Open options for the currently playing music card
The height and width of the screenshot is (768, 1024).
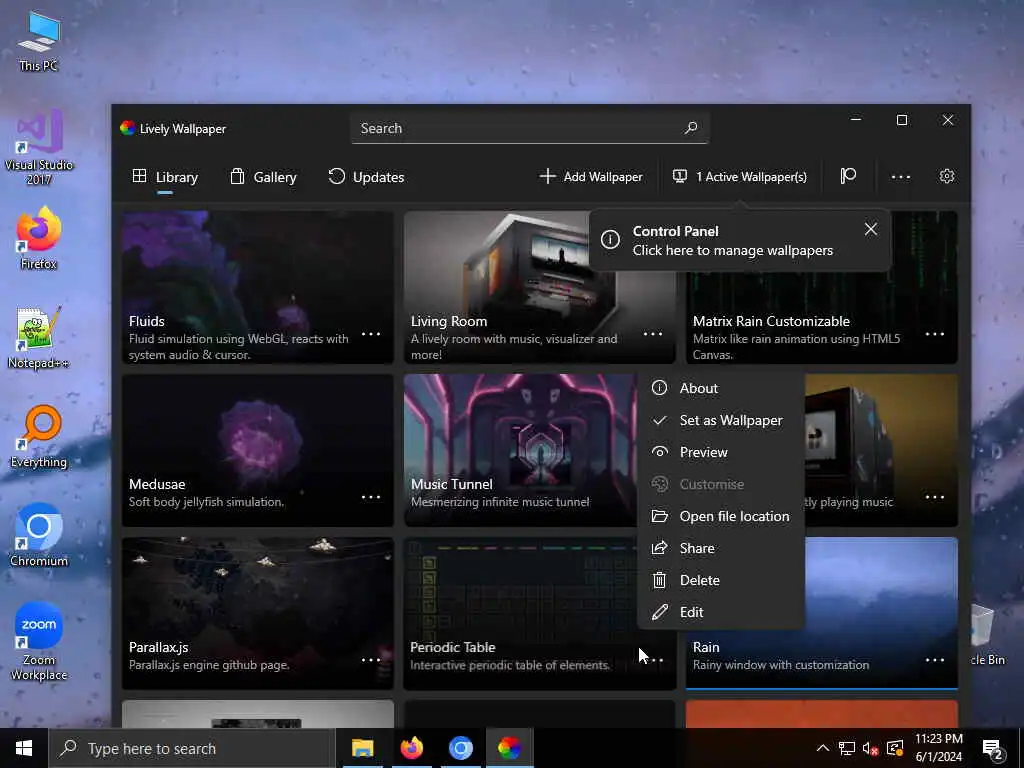[935, 497]
